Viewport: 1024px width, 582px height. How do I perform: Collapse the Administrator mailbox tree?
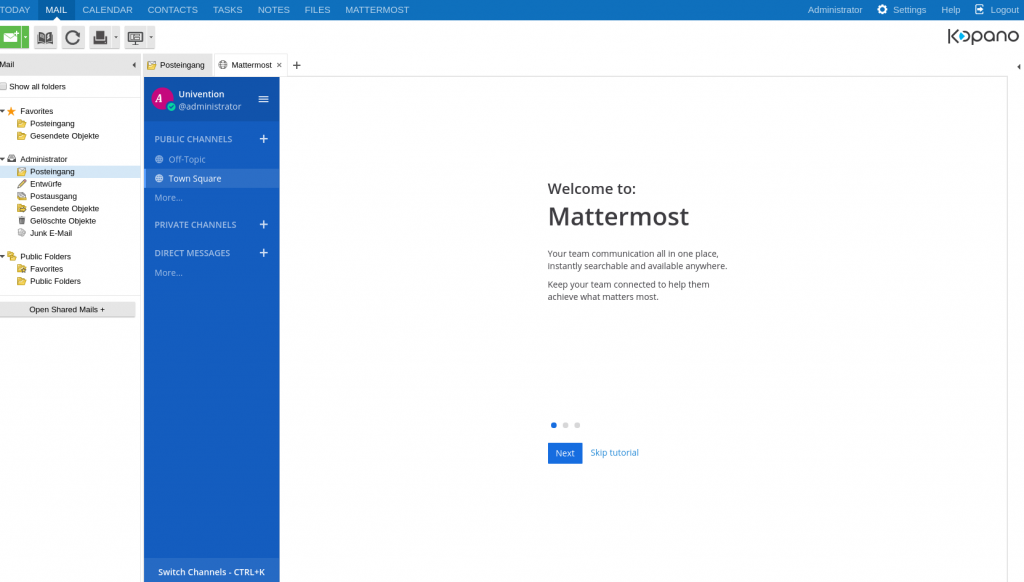point(3,159)
